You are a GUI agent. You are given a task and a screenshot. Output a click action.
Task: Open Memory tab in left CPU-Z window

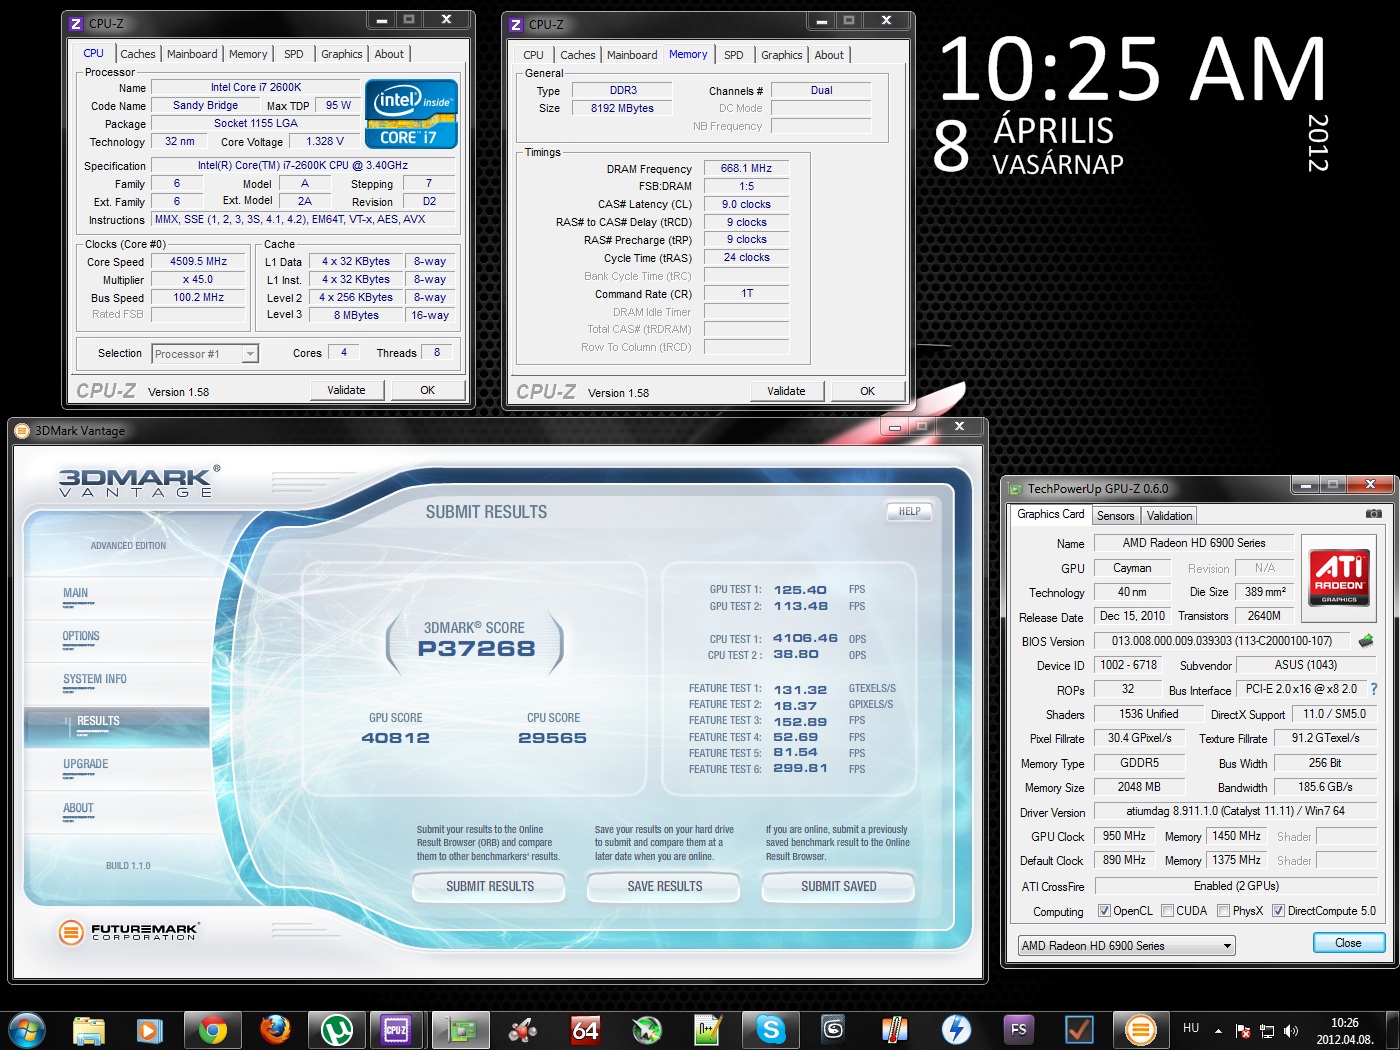pyautogui.click(x=248, y=54)
